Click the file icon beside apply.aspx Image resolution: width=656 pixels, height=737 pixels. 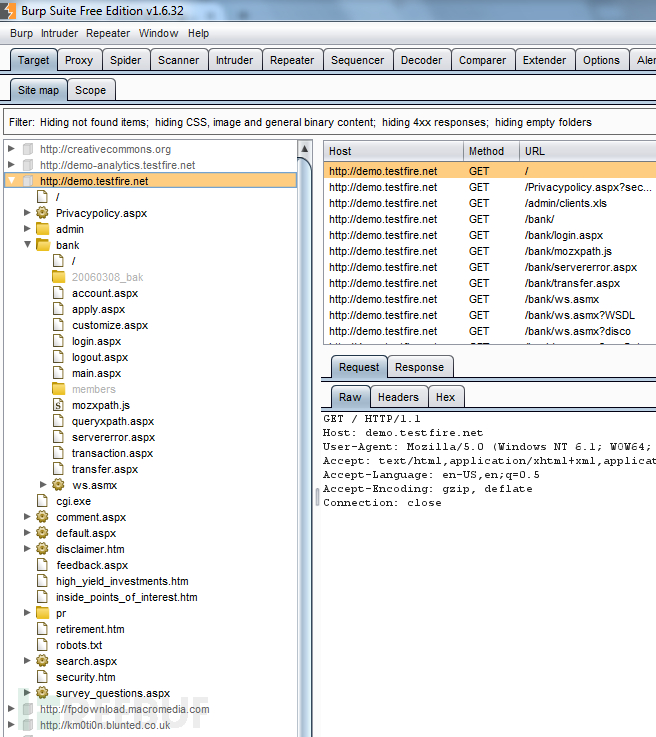[x=58, y=309]
